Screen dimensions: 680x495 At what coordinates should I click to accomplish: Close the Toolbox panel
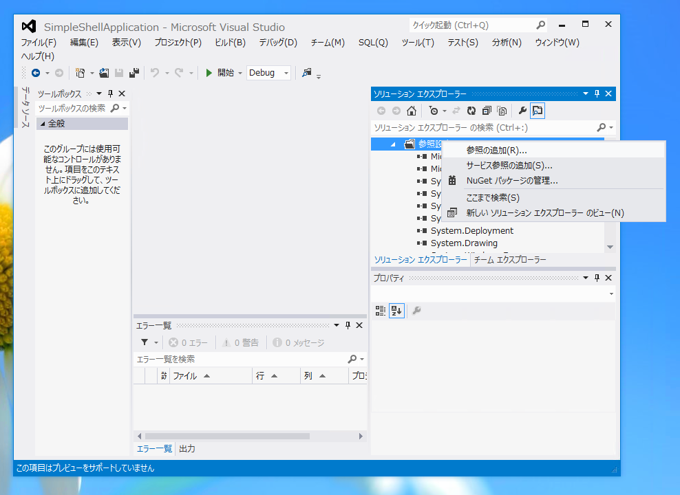(x=122, y=94)
